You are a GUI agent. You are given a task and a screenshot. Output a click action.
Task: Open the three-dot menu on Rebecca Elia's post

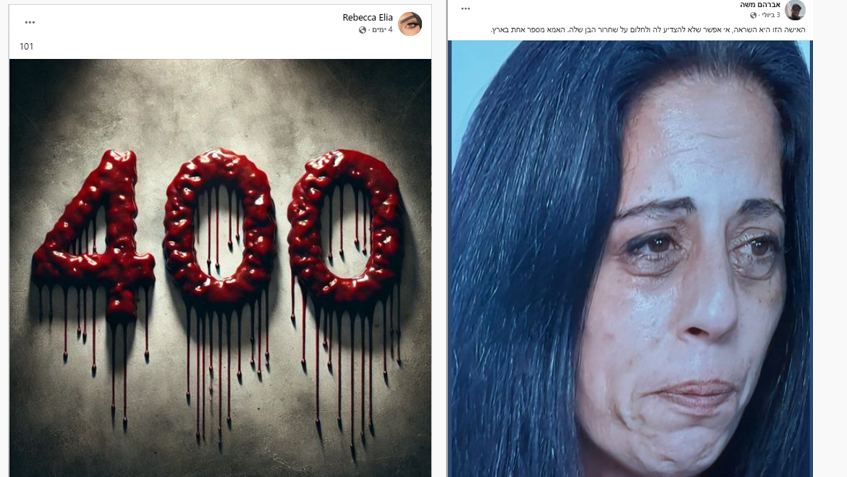click(x=30, y=23)
